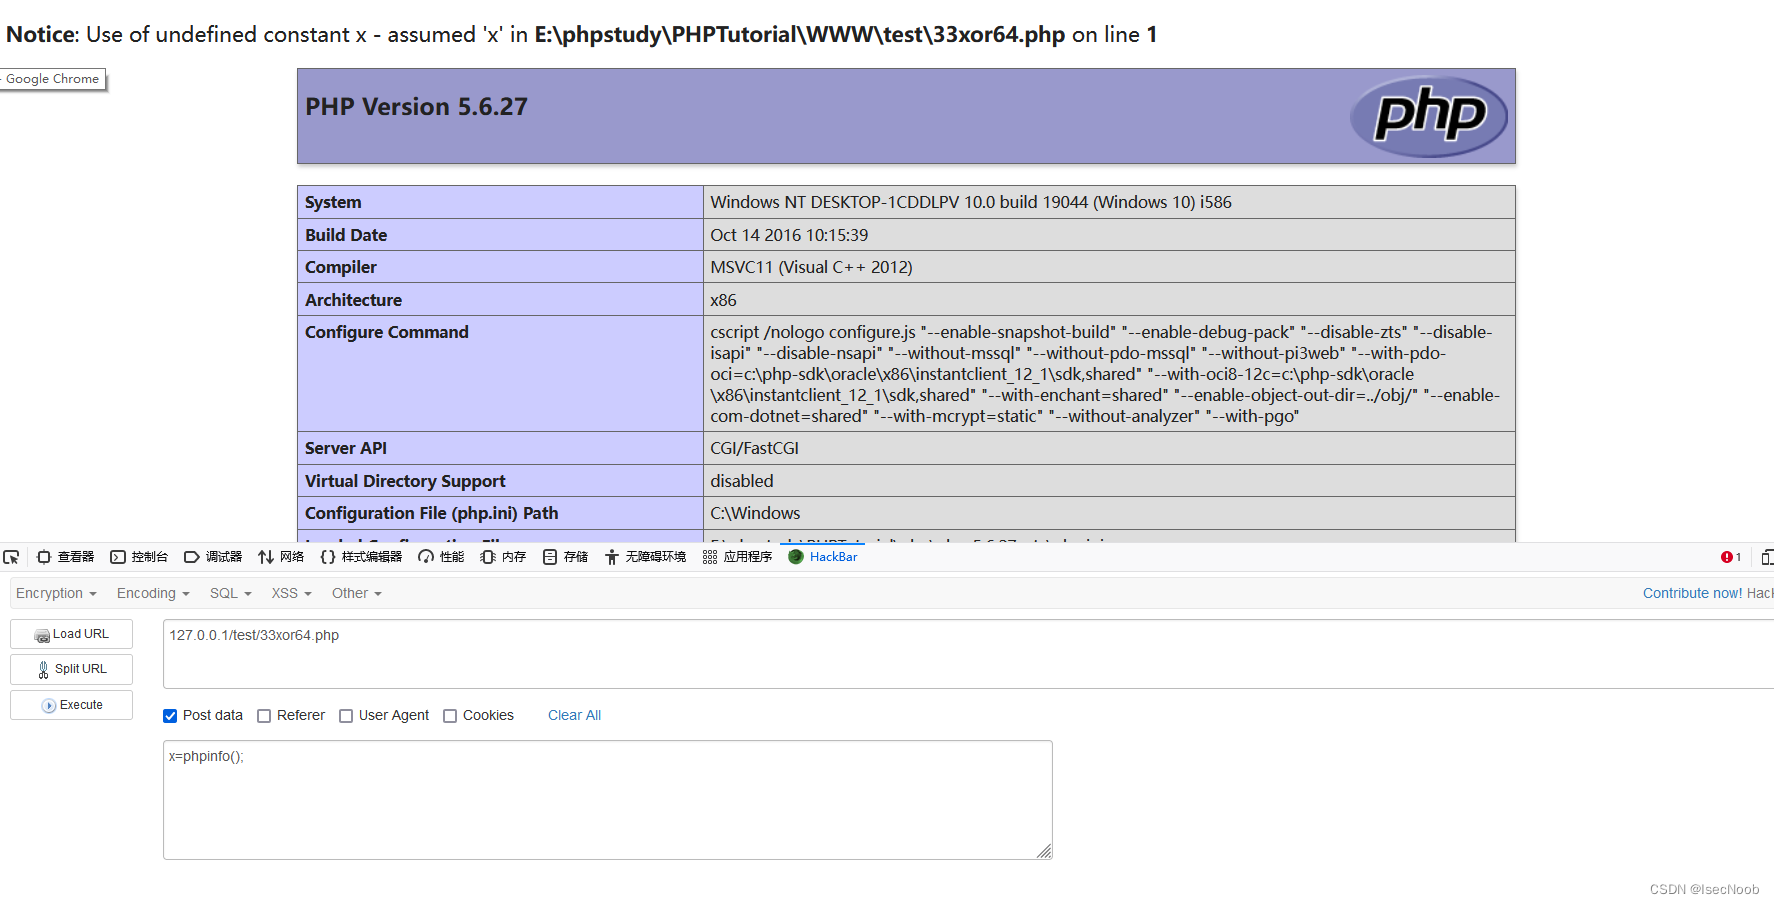
Task: Expand the Encoding dropdown menu
Action: pyautogui.click(x=153, y=593)
